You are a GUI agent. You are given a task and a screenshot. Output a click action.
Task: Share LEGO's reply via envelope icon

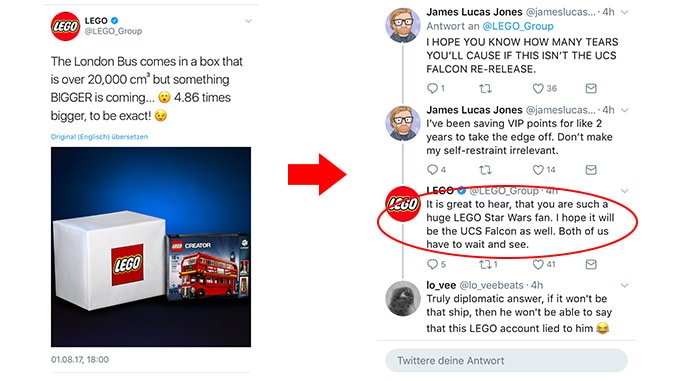pyautogui.click(x=591, y=264)
